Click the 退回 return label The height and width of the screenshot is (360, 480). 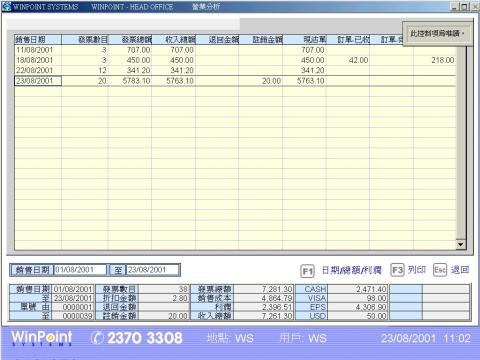460,270
